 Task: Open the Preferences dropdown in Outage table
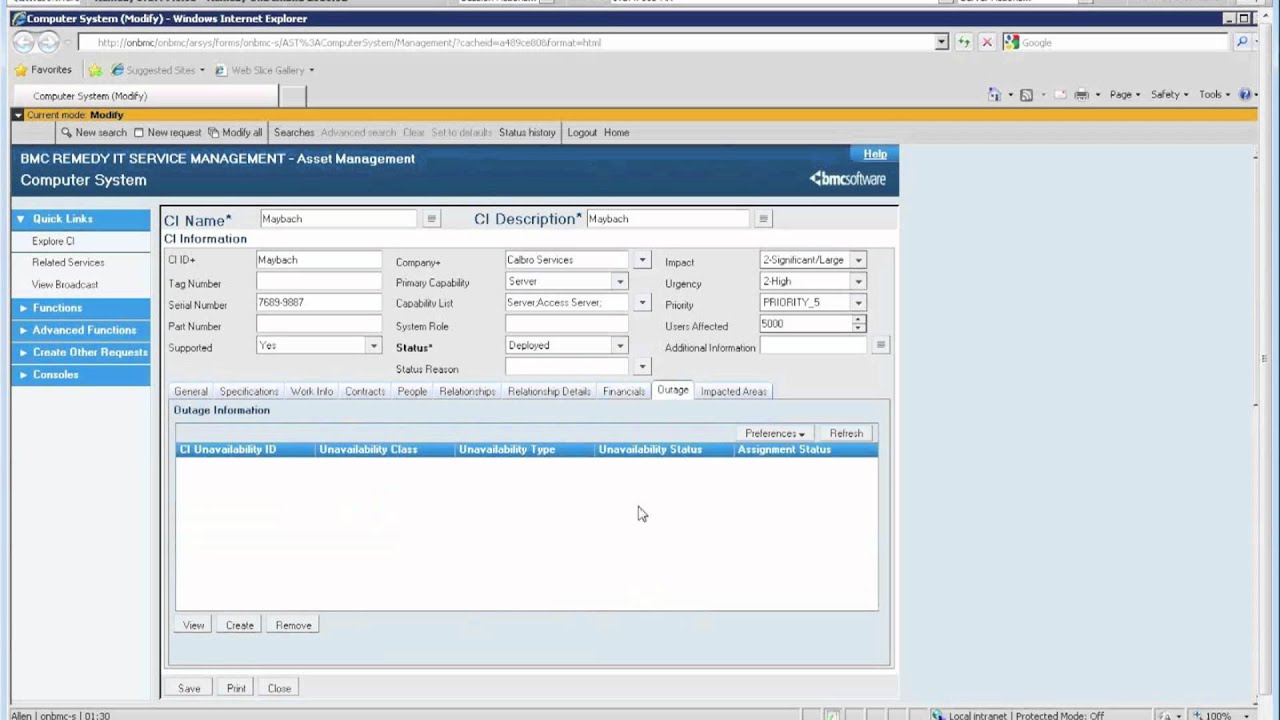click(774, 433)
